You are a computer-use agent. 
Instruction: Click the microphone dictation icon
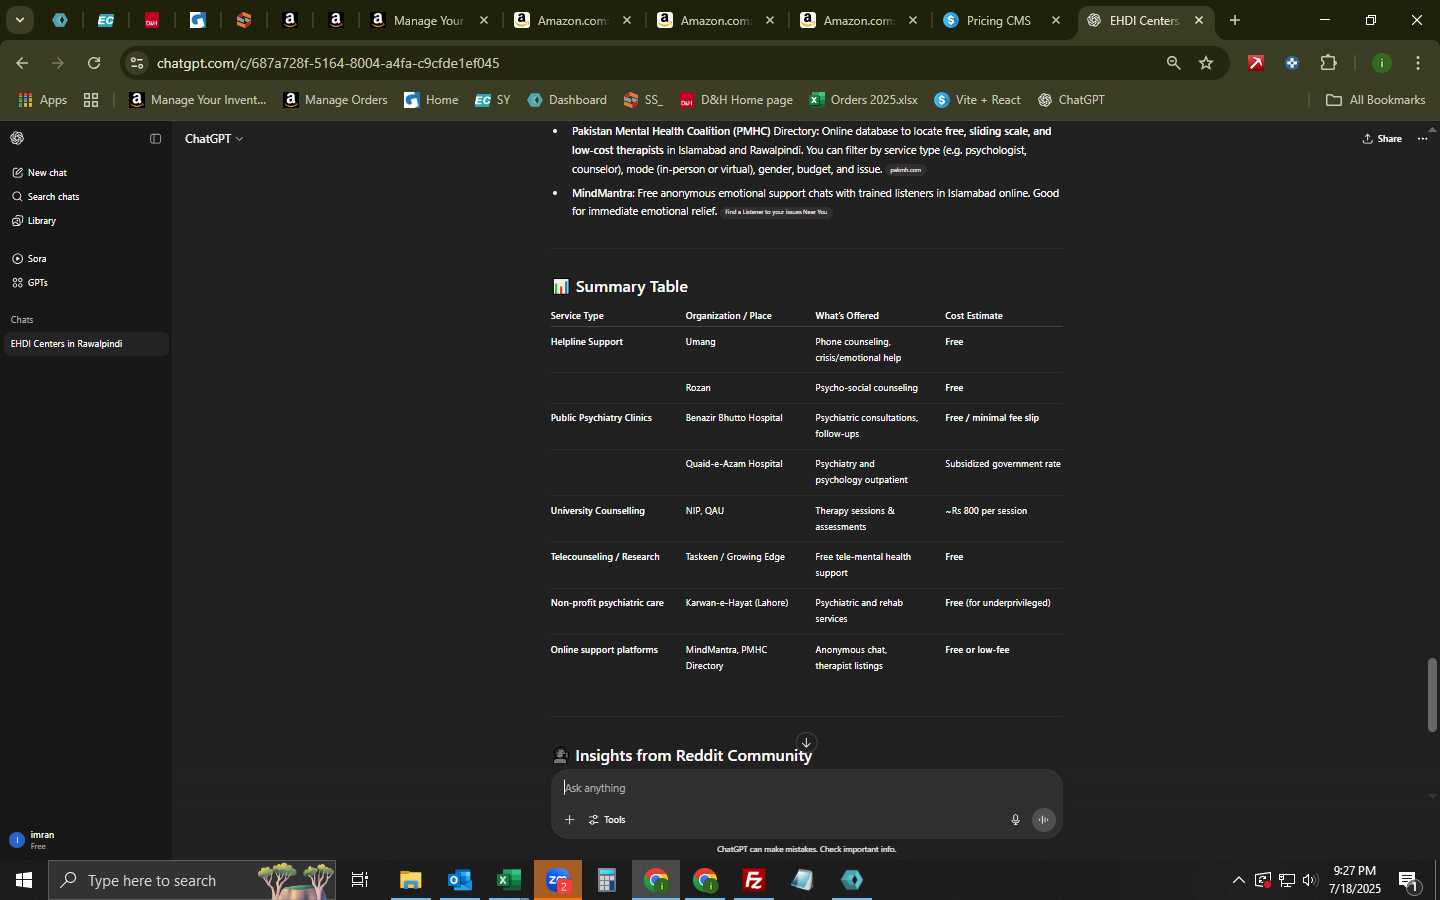tap(1015, 820)
